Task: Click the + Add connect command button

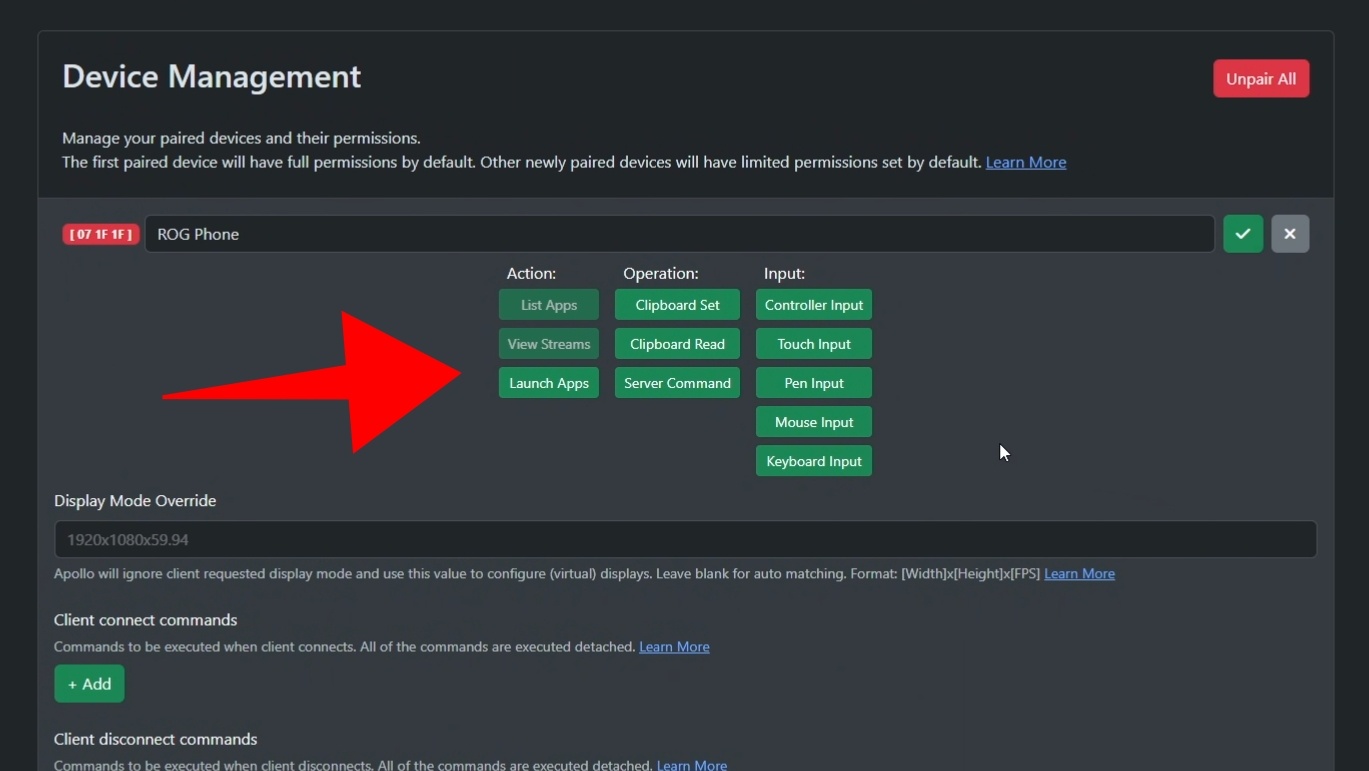Action: [89, 684]
